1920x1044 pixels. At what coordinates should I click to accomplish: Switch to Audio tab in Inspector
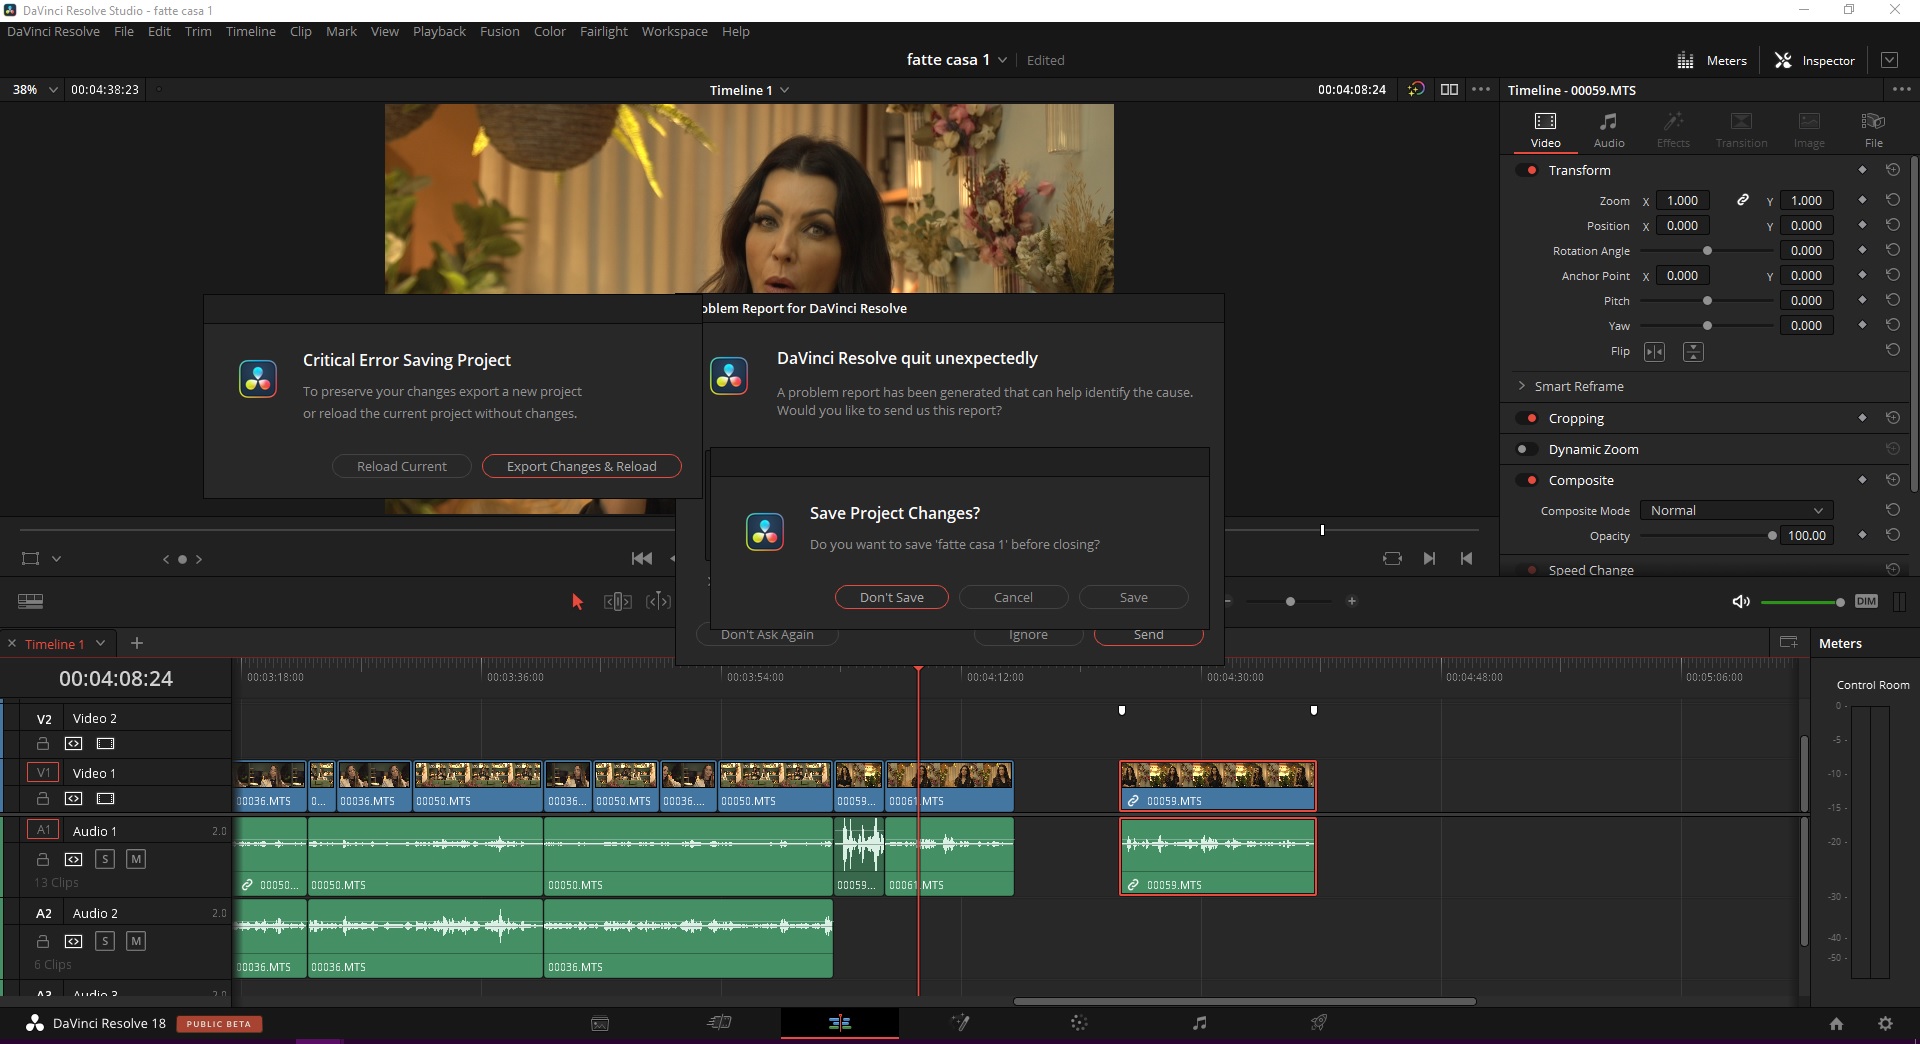click(x=1608, y=130)
